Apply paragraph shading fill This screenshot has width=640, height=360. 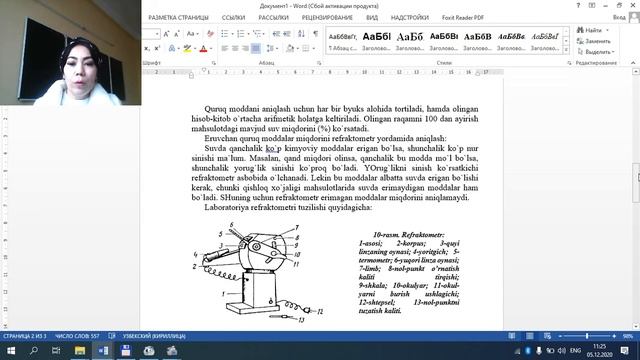290,49
